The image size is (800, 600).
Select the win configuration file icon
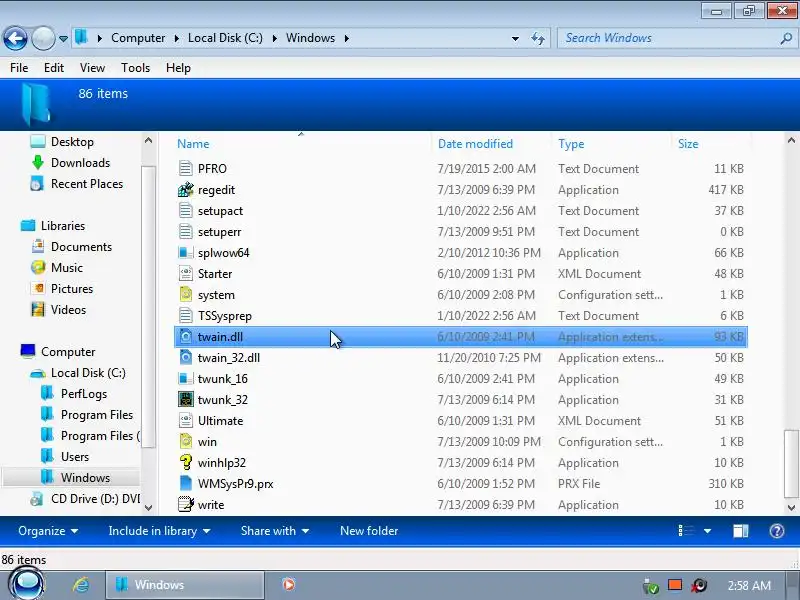186,441
